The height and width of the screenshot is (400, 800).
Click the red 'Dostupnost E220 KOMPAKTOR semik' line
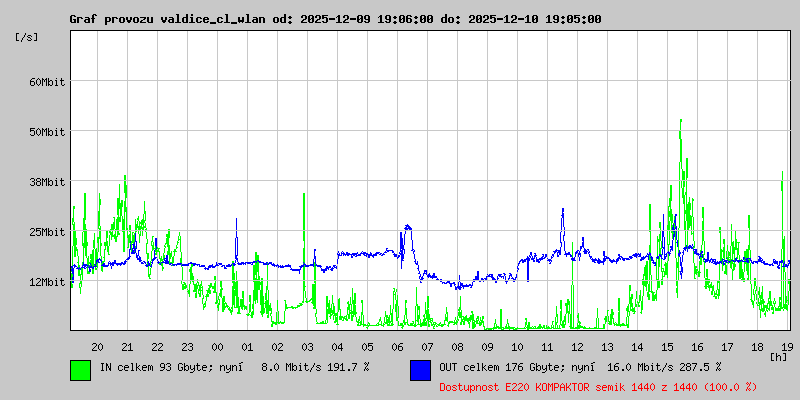point(598,387)
